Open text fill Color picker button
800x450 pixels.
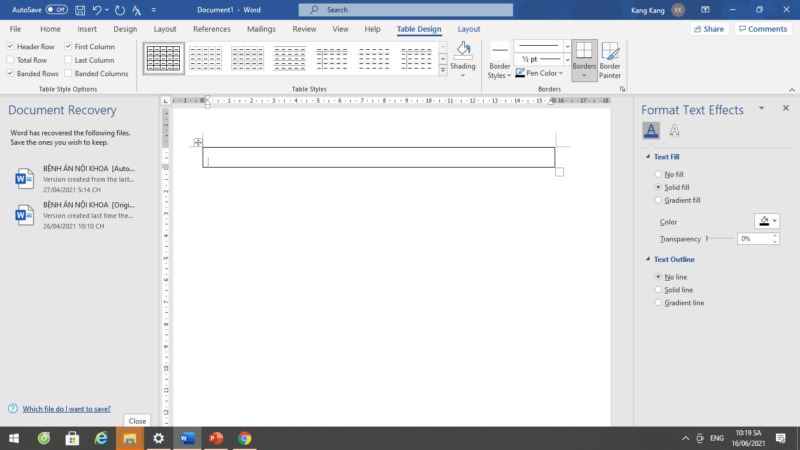coord(767,221)
